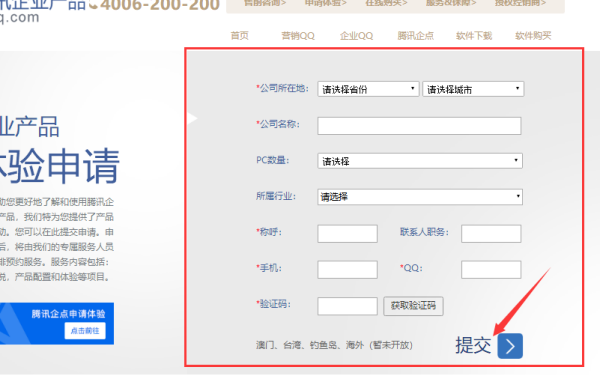
Task: Click the 称呼 input field
Action: click(x=347, y=234)
